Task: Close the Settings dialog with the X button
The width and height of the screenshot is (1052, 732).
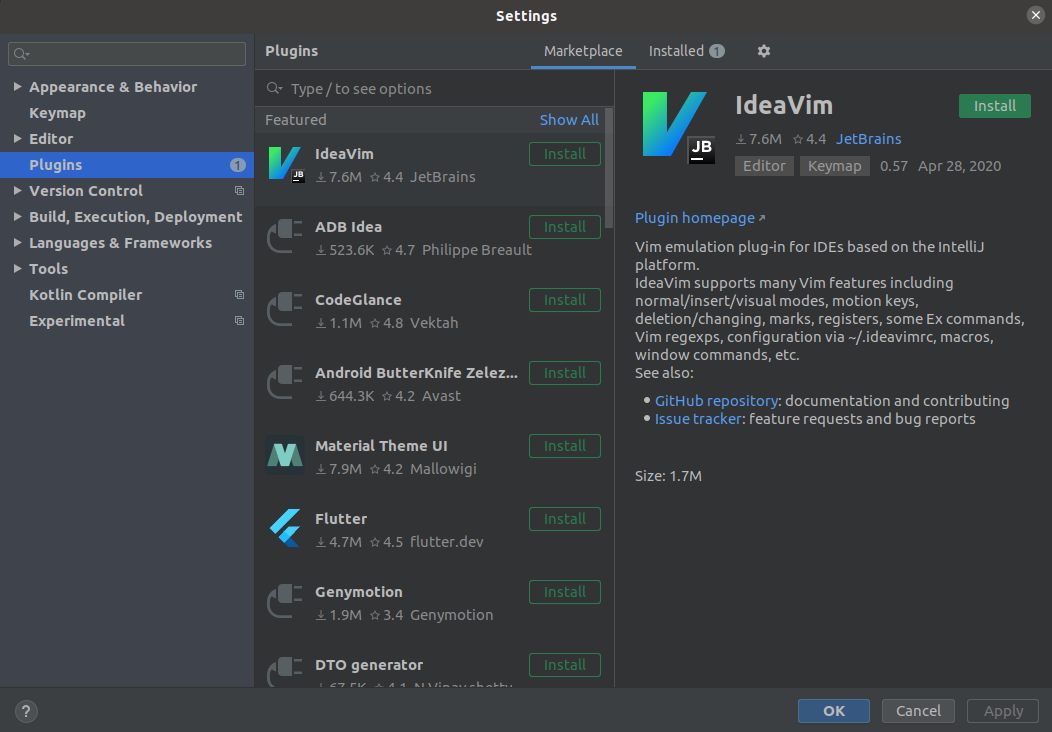Action: pos(1036,15)
